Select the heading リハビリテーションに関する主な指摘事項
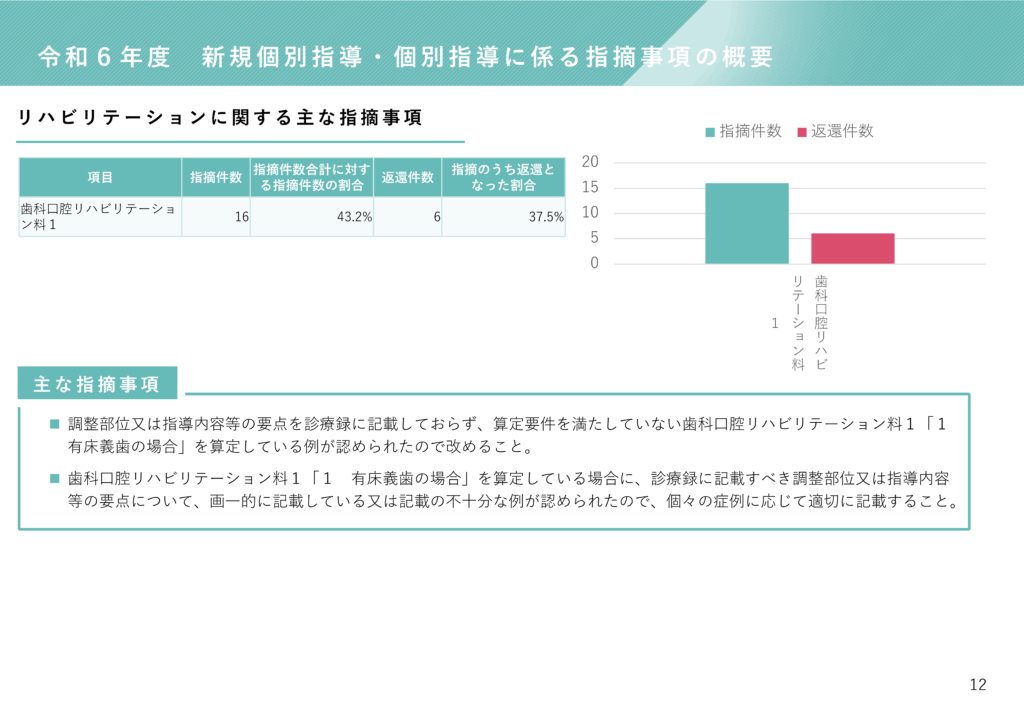The width and height of the screenshot is (1024, 709). pyautogui.click(x=220, y=118)
